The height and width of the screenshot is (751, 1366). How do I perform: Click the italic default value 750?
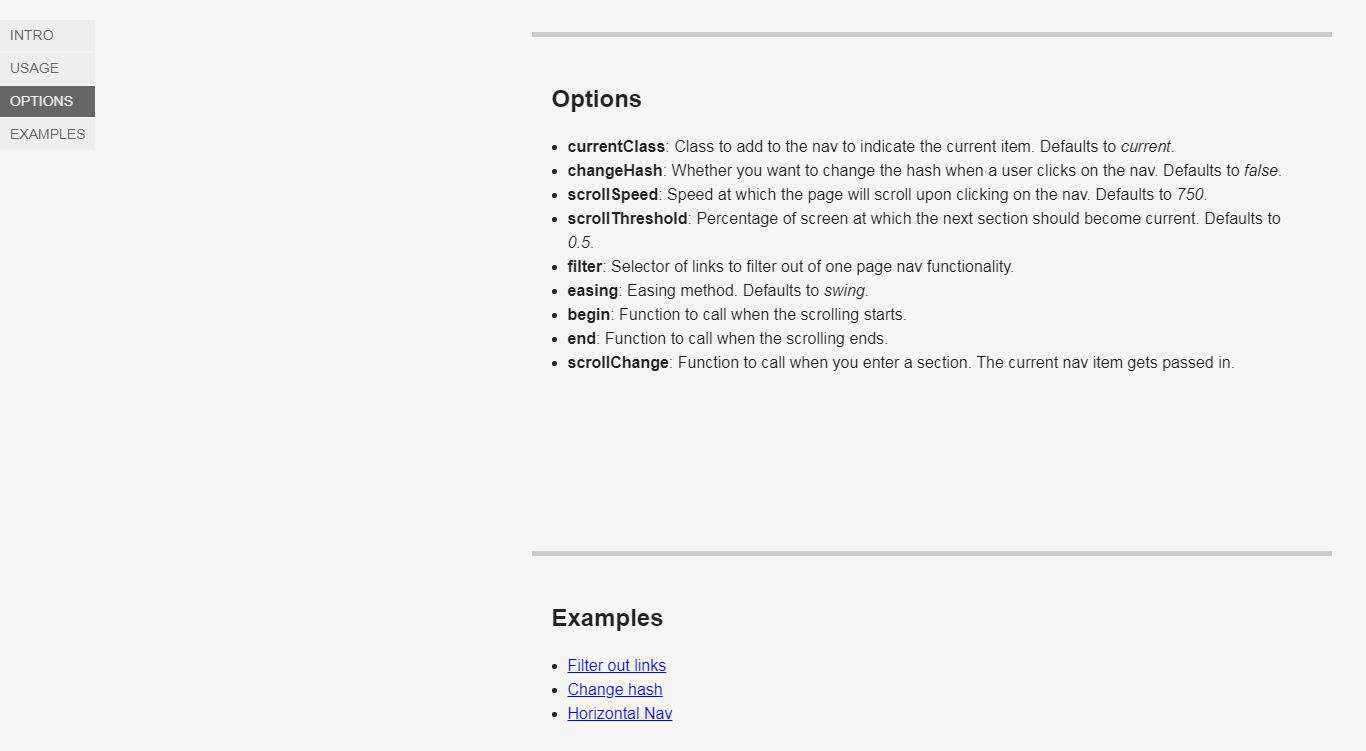coord(1190,194)
